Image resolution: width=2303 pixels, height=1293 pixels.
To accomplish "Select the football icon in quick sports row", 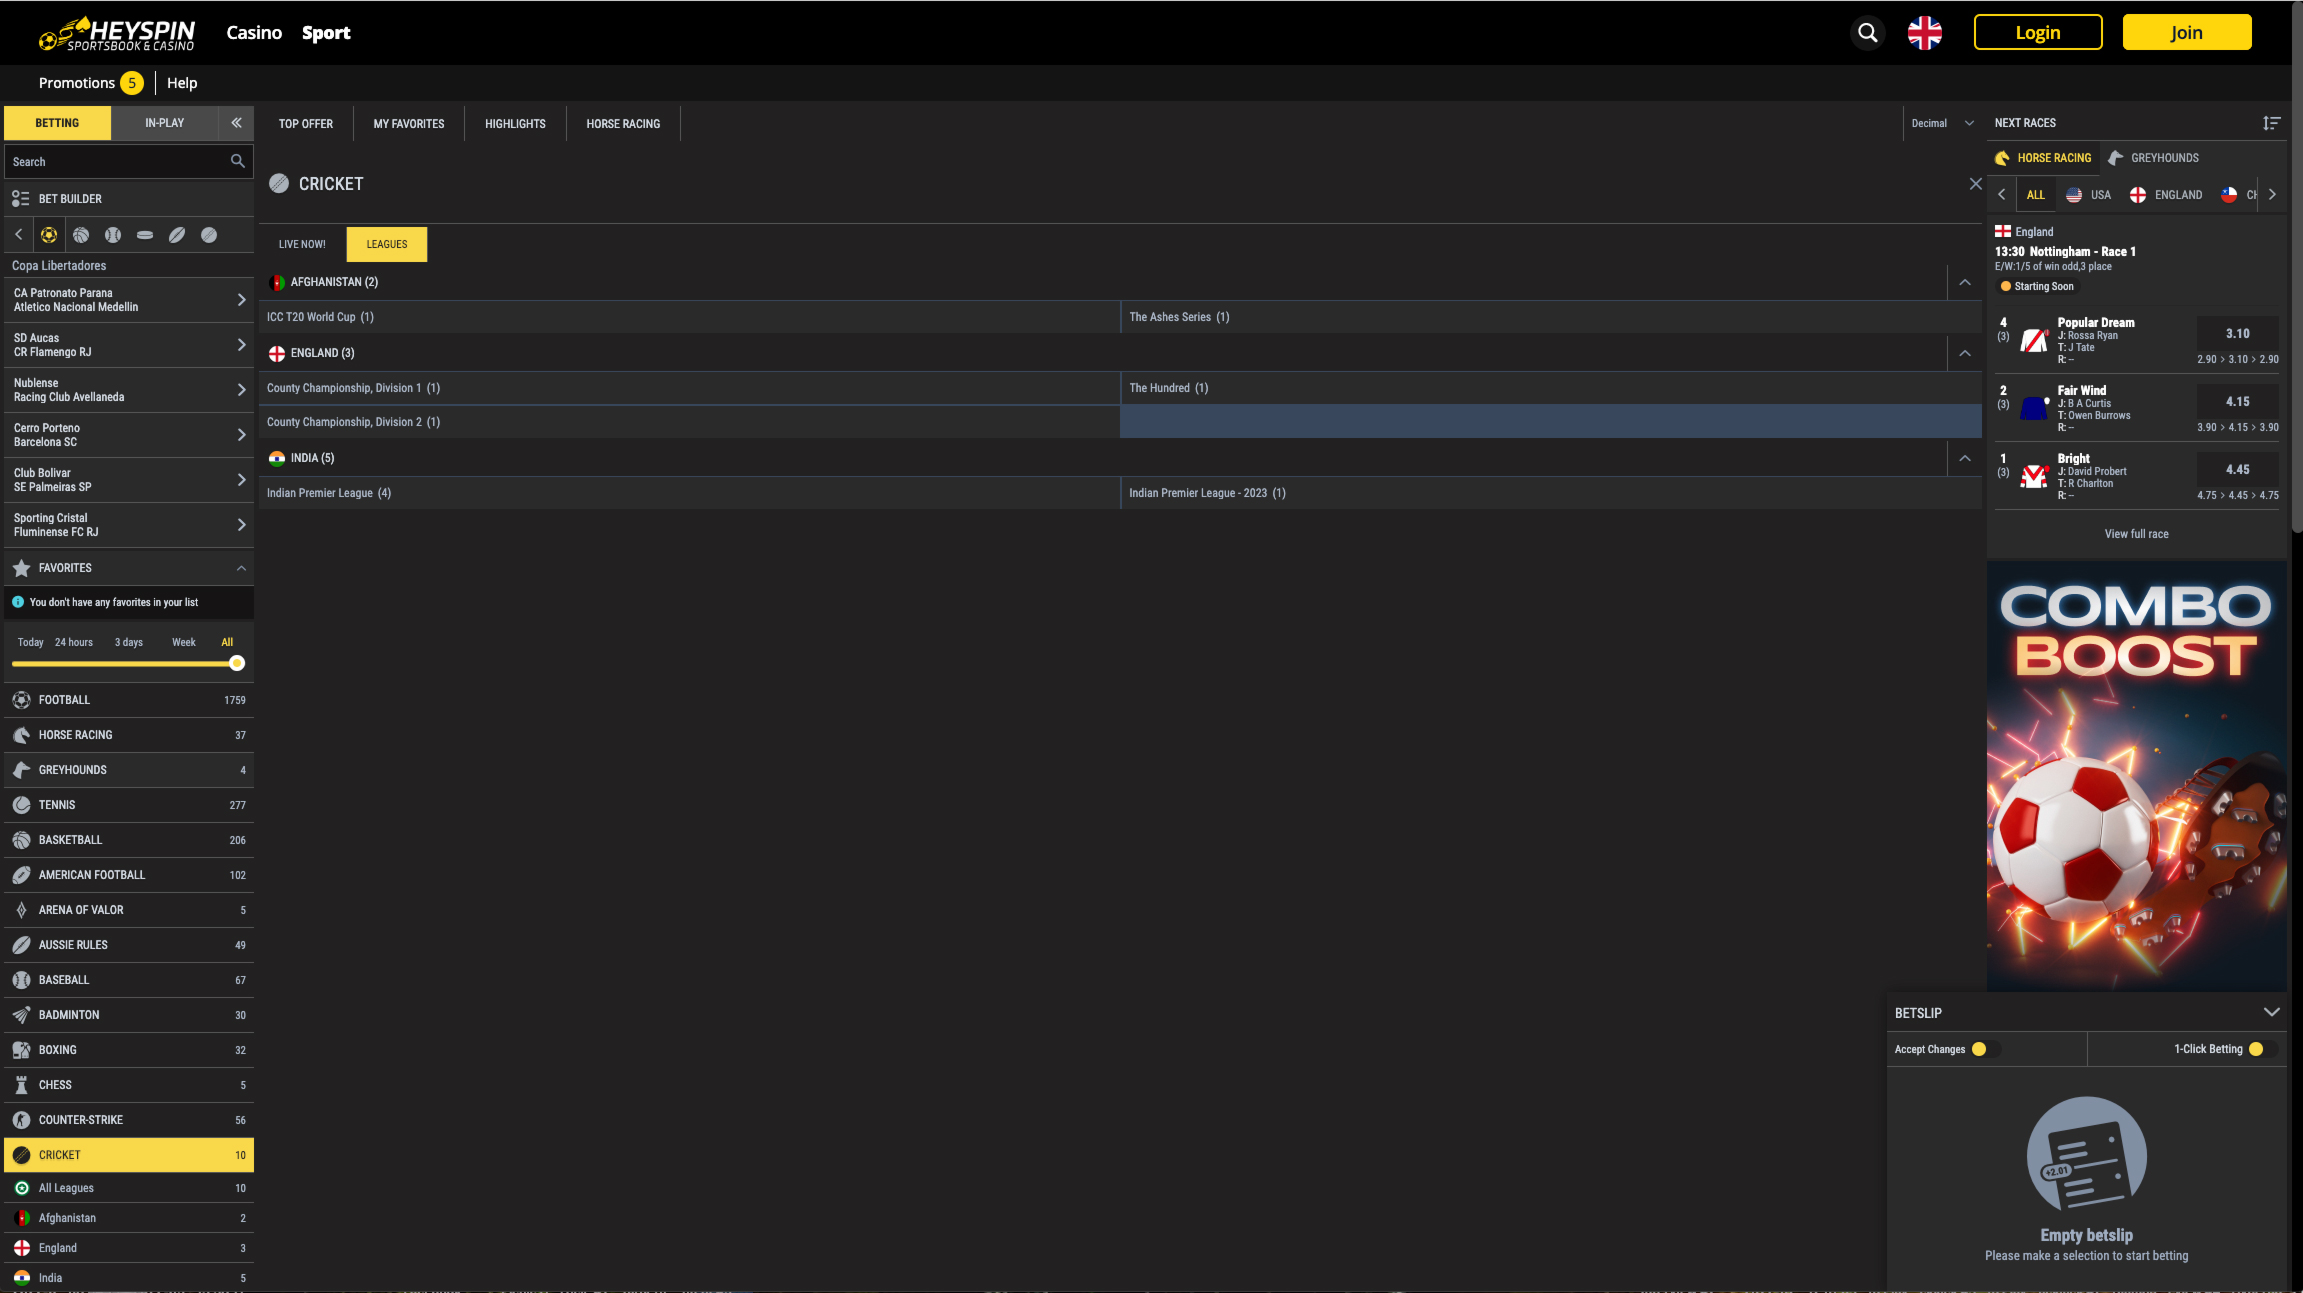I will 49,235.
